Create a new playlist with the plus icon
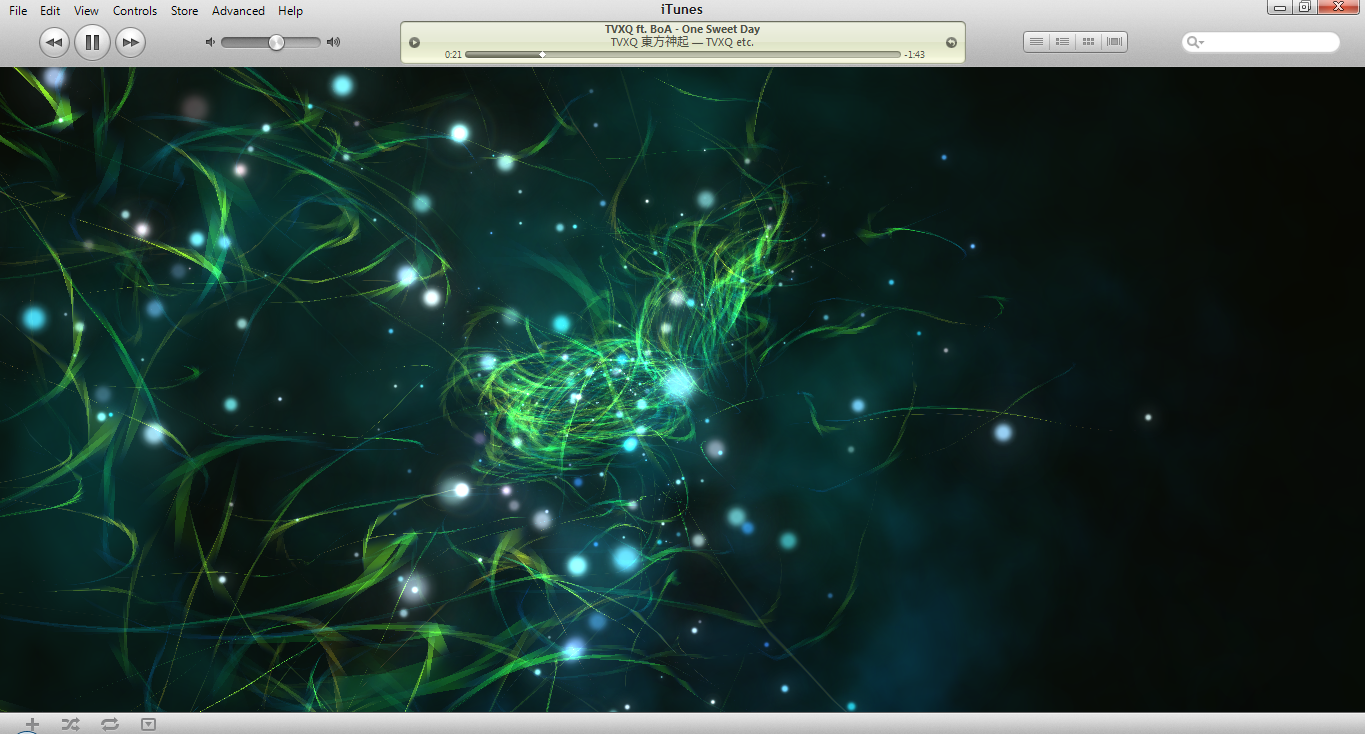Screen dimensions: 1365x734 (32, 723)
